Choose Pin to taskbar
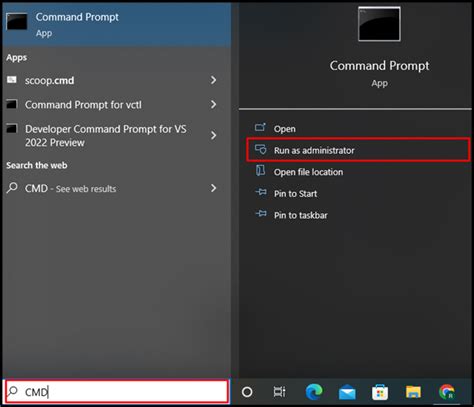 click(358, 215)
